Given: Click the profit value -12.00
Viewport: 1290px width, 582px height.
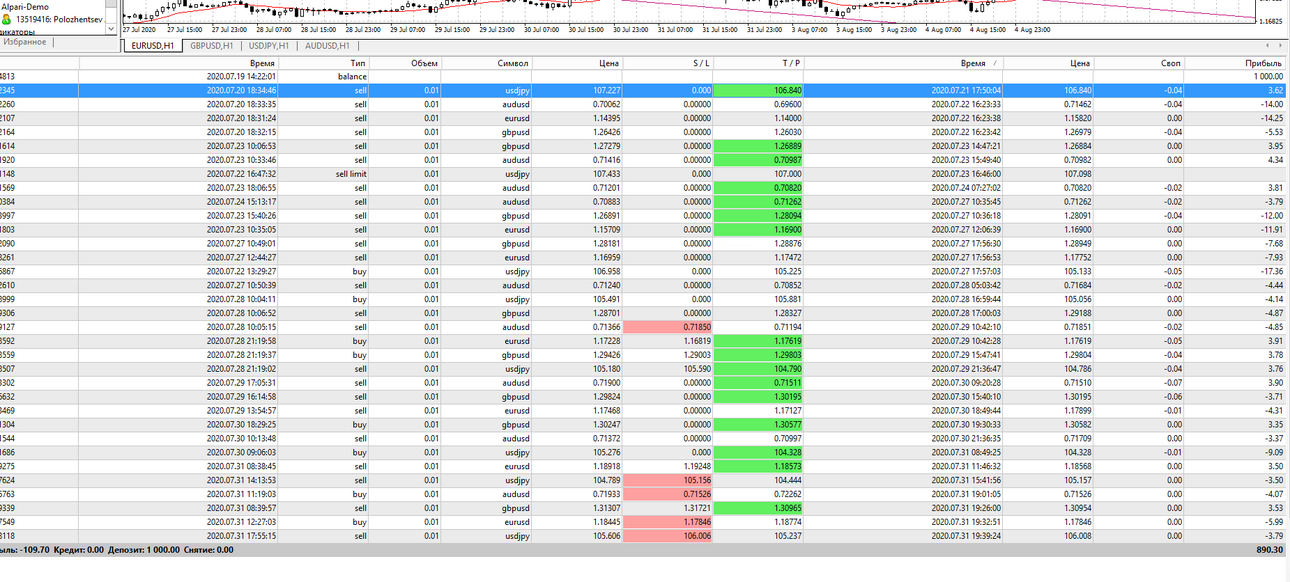Looking at the screenshot, I should coord(1270,215).
